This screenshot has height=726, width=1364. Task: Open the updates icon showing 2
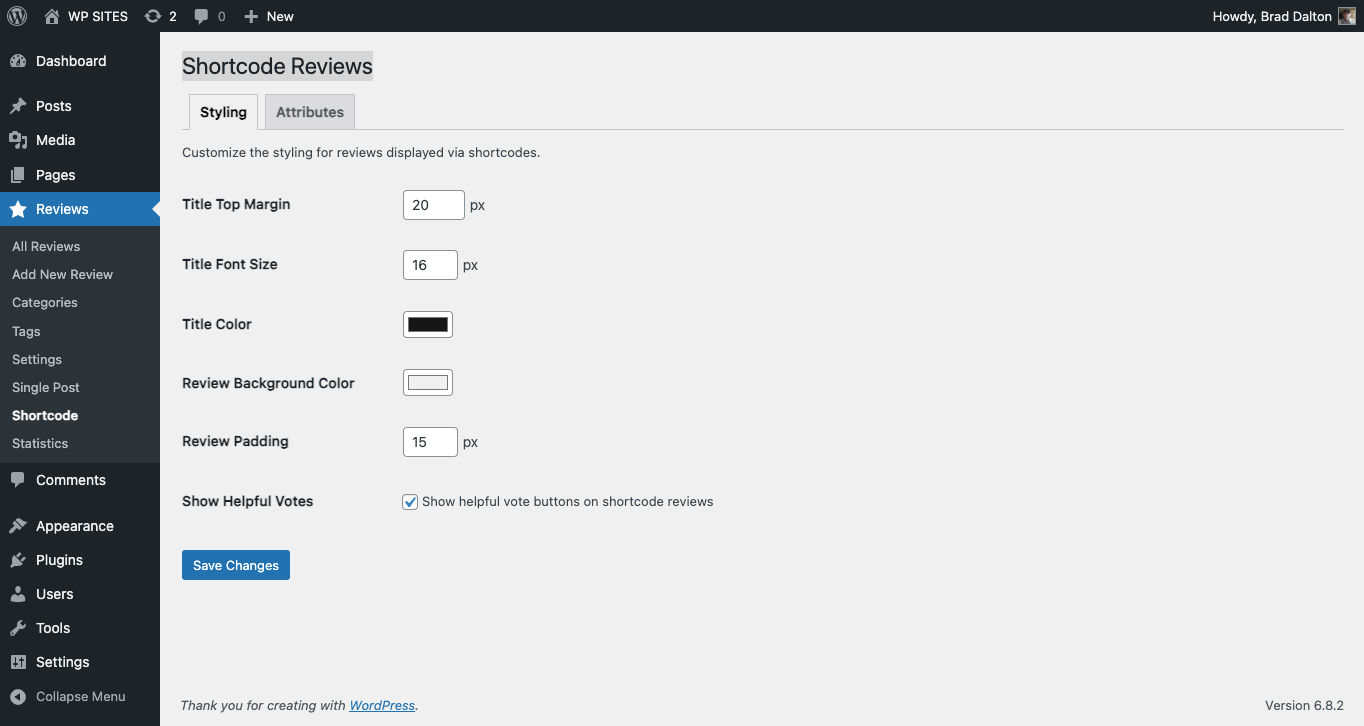click(x=152, y=16)
